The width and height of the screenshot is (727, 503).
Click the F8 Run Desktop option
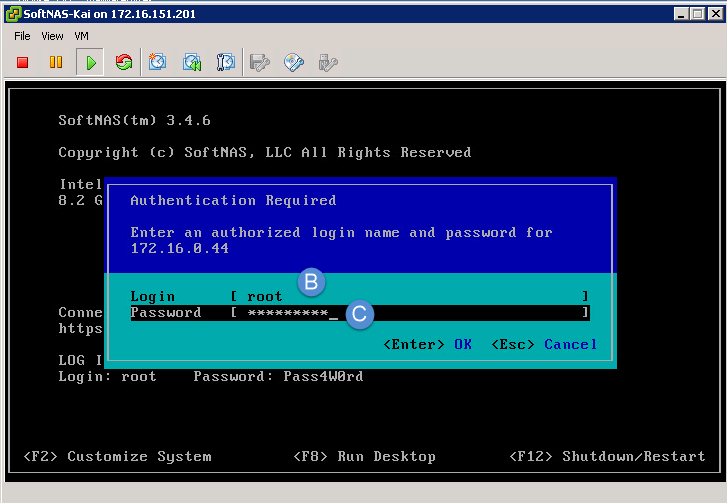364,456
